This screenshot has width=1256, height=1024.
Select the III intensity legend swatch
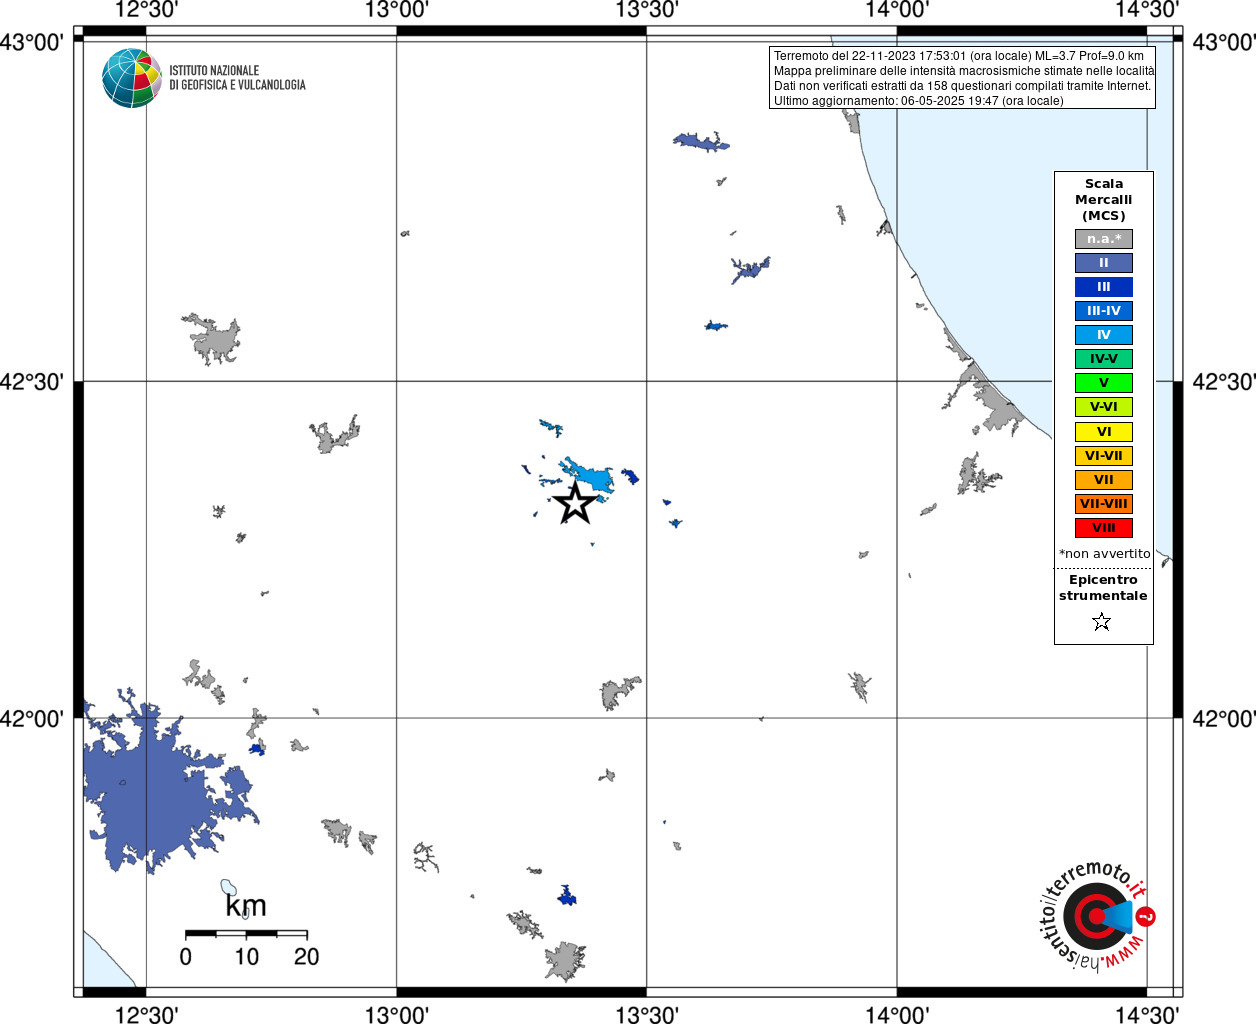pos(1104,287)
